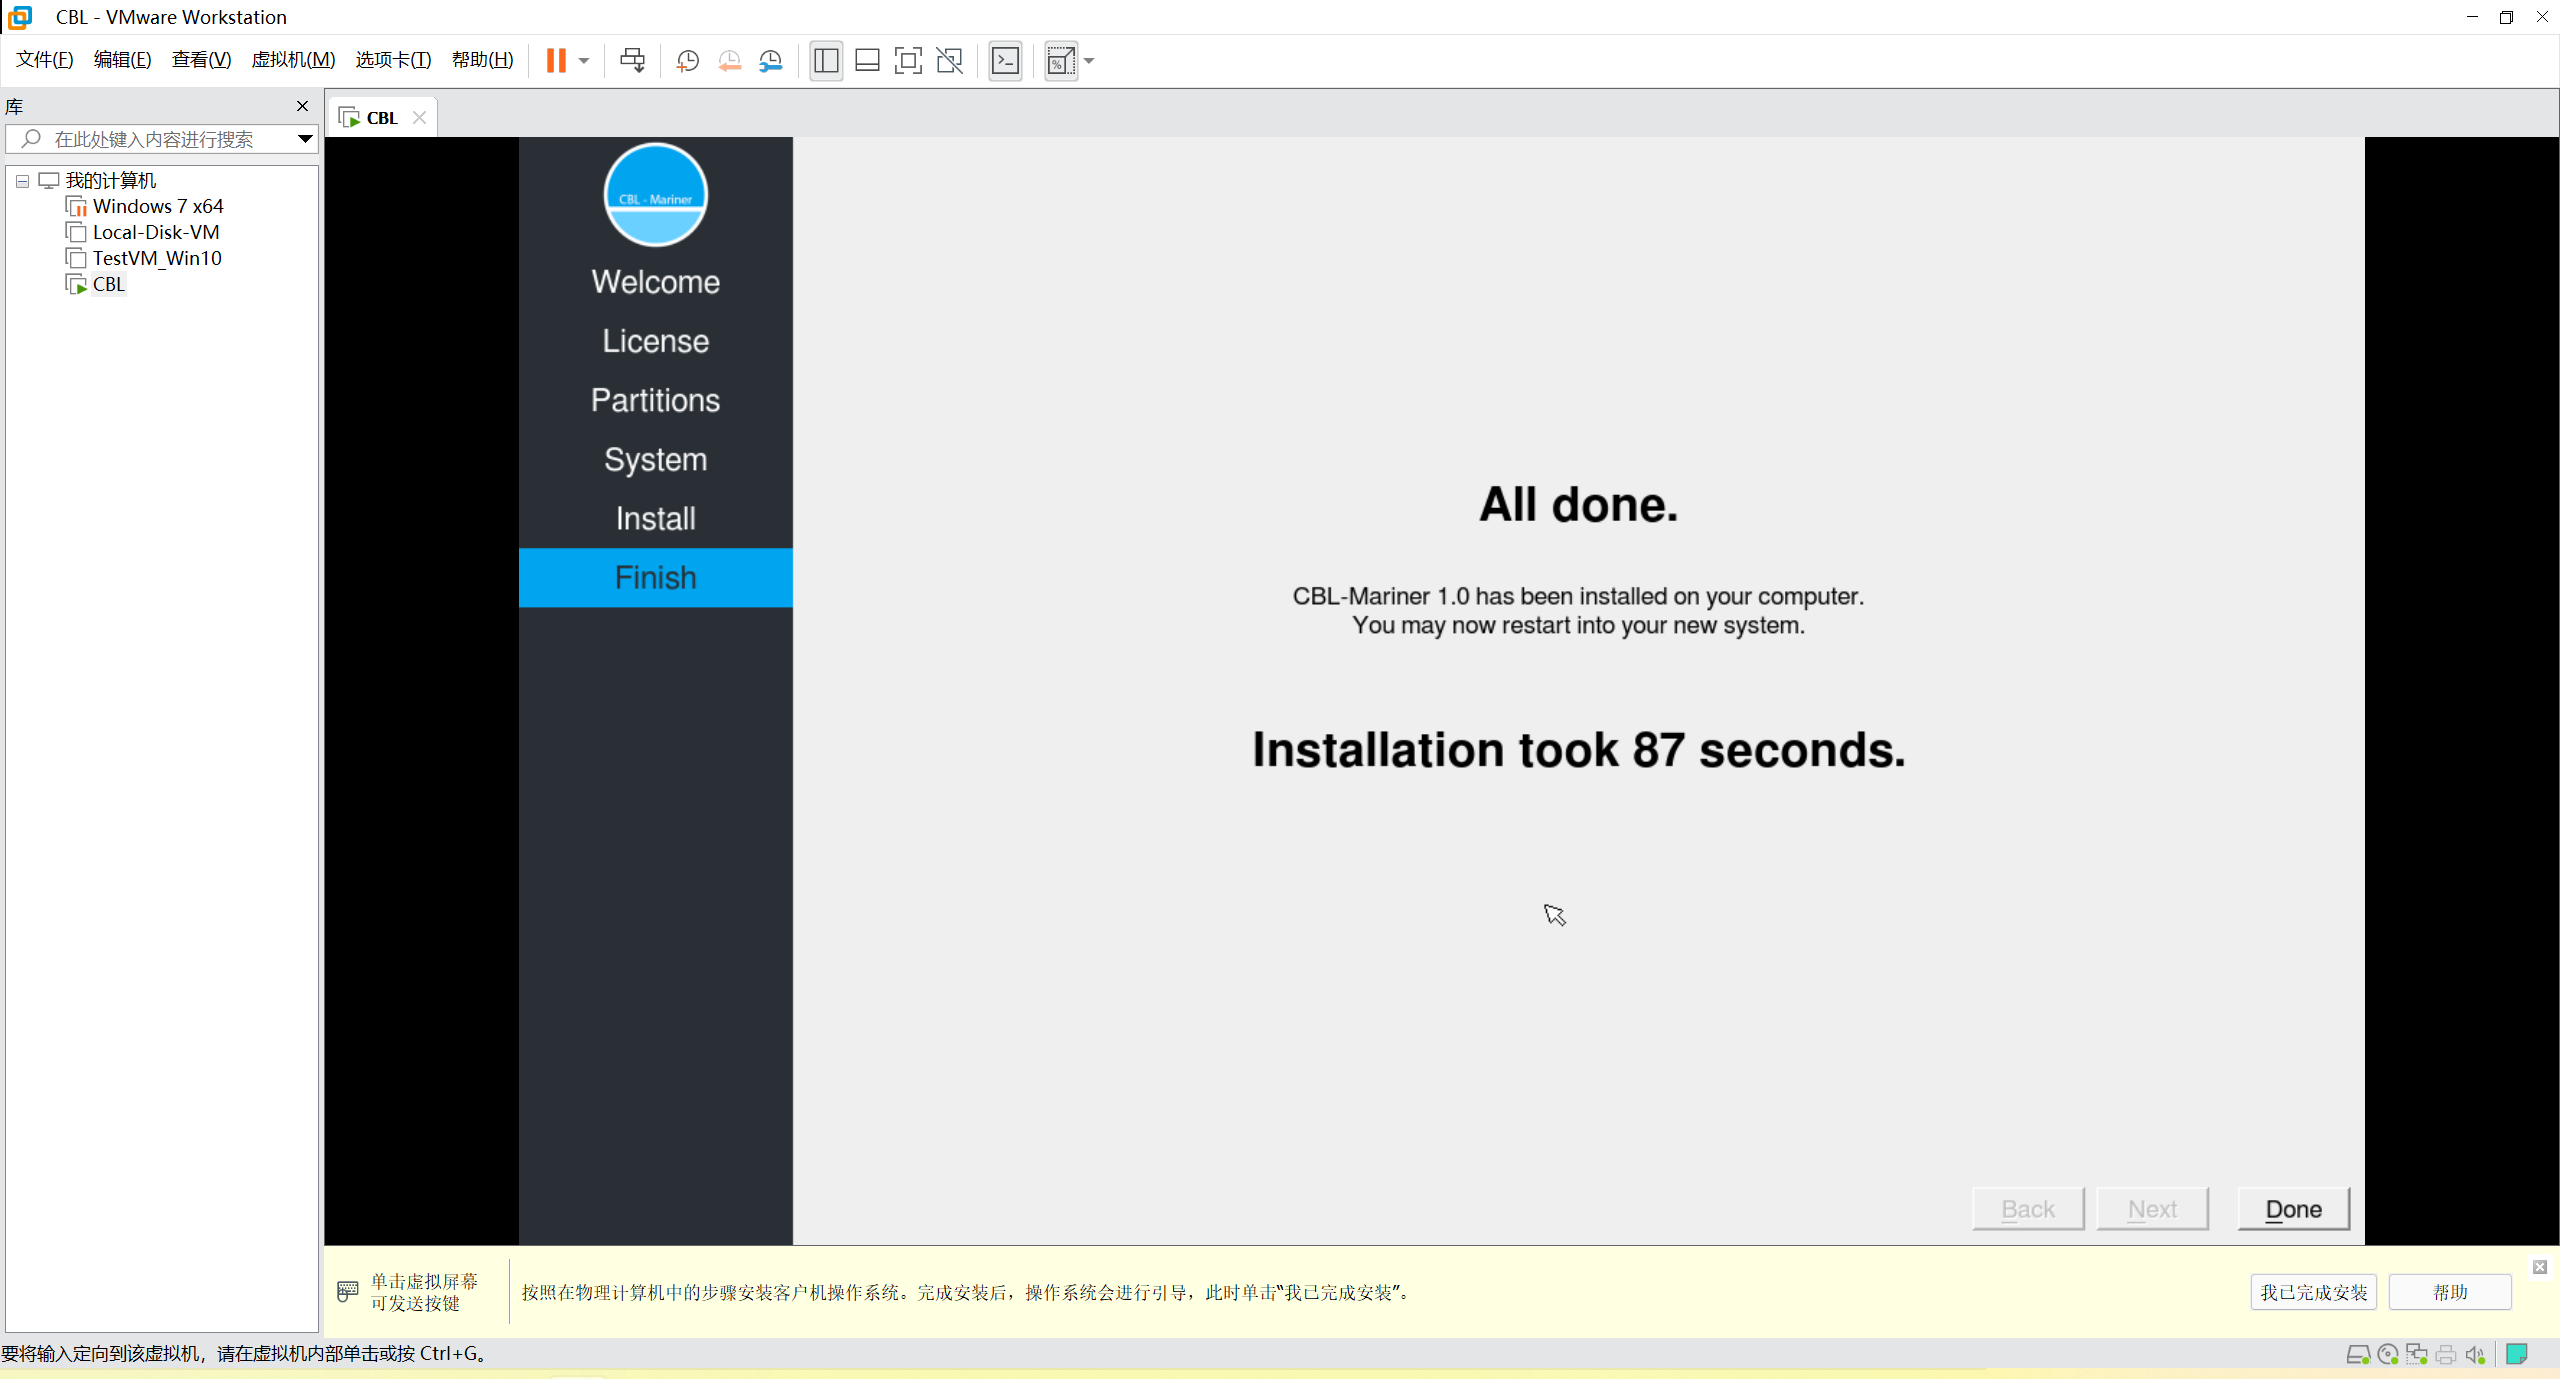Open the console view icon
The width and height of the screenshot is (2560, 1379).
pyautogui.click(x=1005, y=61)
